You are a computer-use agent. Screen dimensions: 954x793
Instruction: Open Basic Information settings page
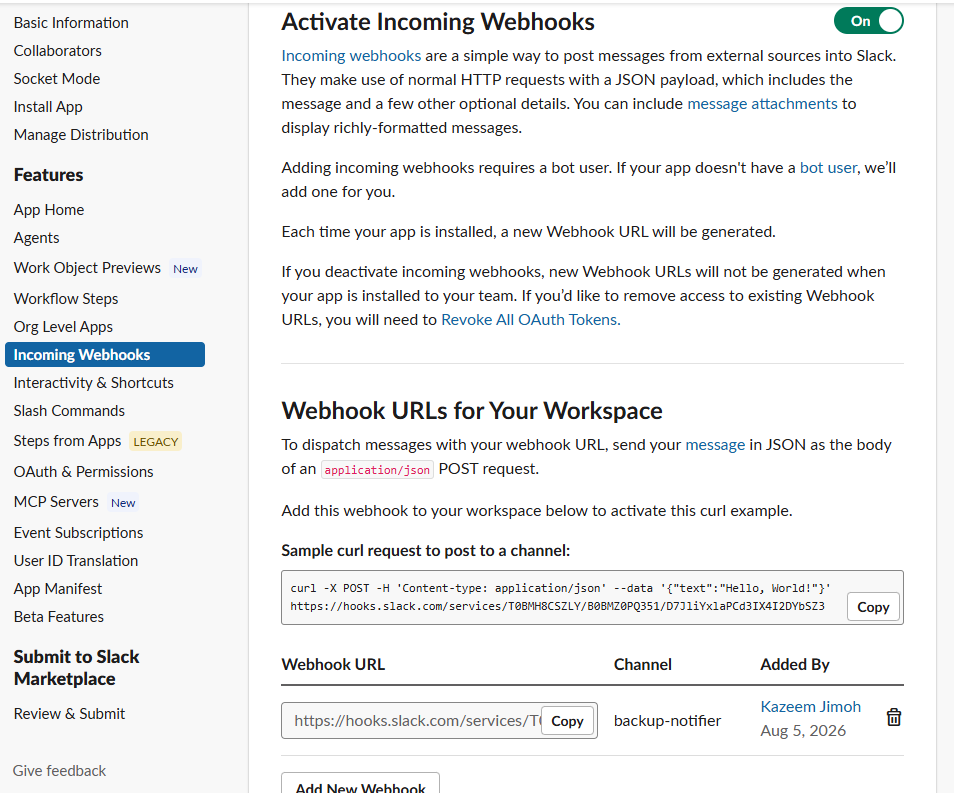coord(71,23)
